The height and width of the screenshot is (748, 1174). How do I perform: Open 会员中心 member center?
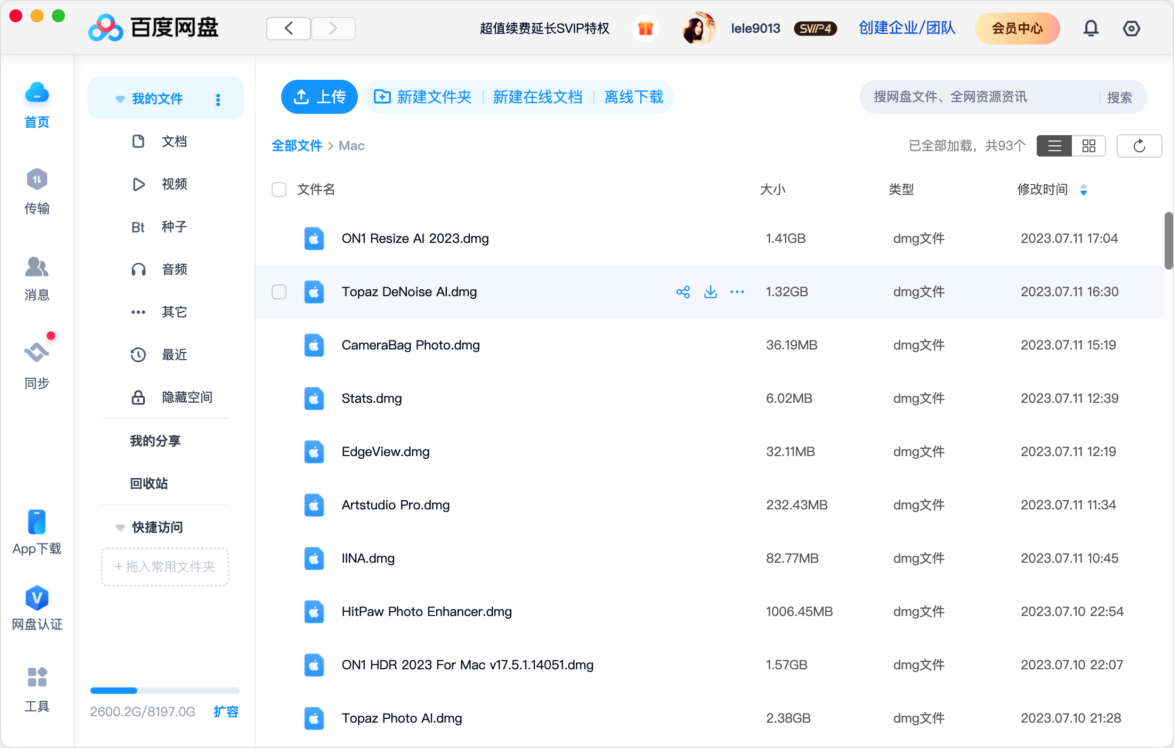(1017, 28)
